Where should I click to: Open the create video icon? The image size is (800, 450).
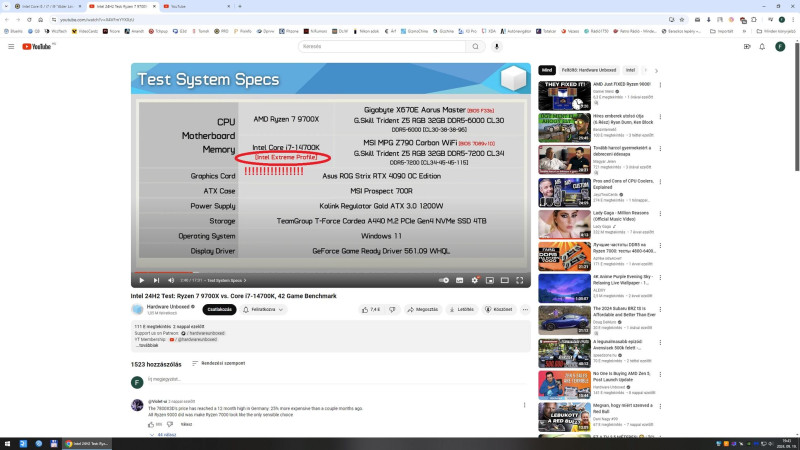pyautogui.click(x=747, y=46)
